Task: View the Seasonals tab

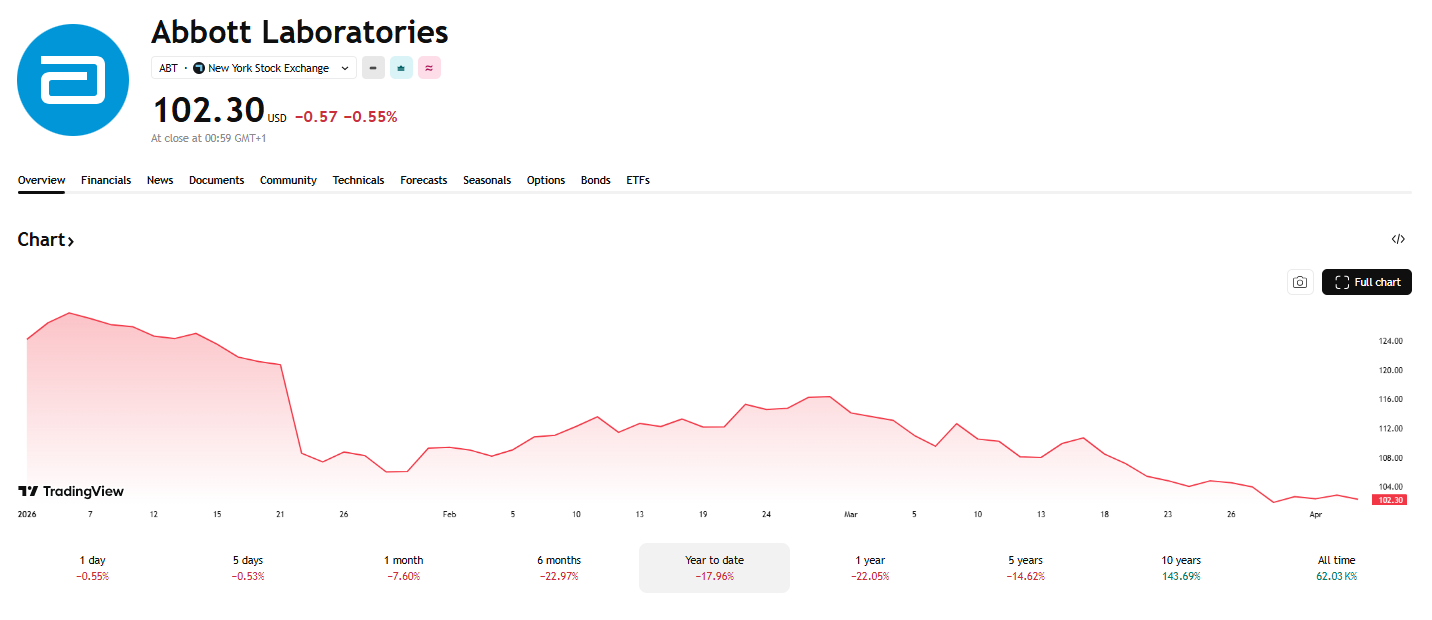Action: click(x=487, y=180)
